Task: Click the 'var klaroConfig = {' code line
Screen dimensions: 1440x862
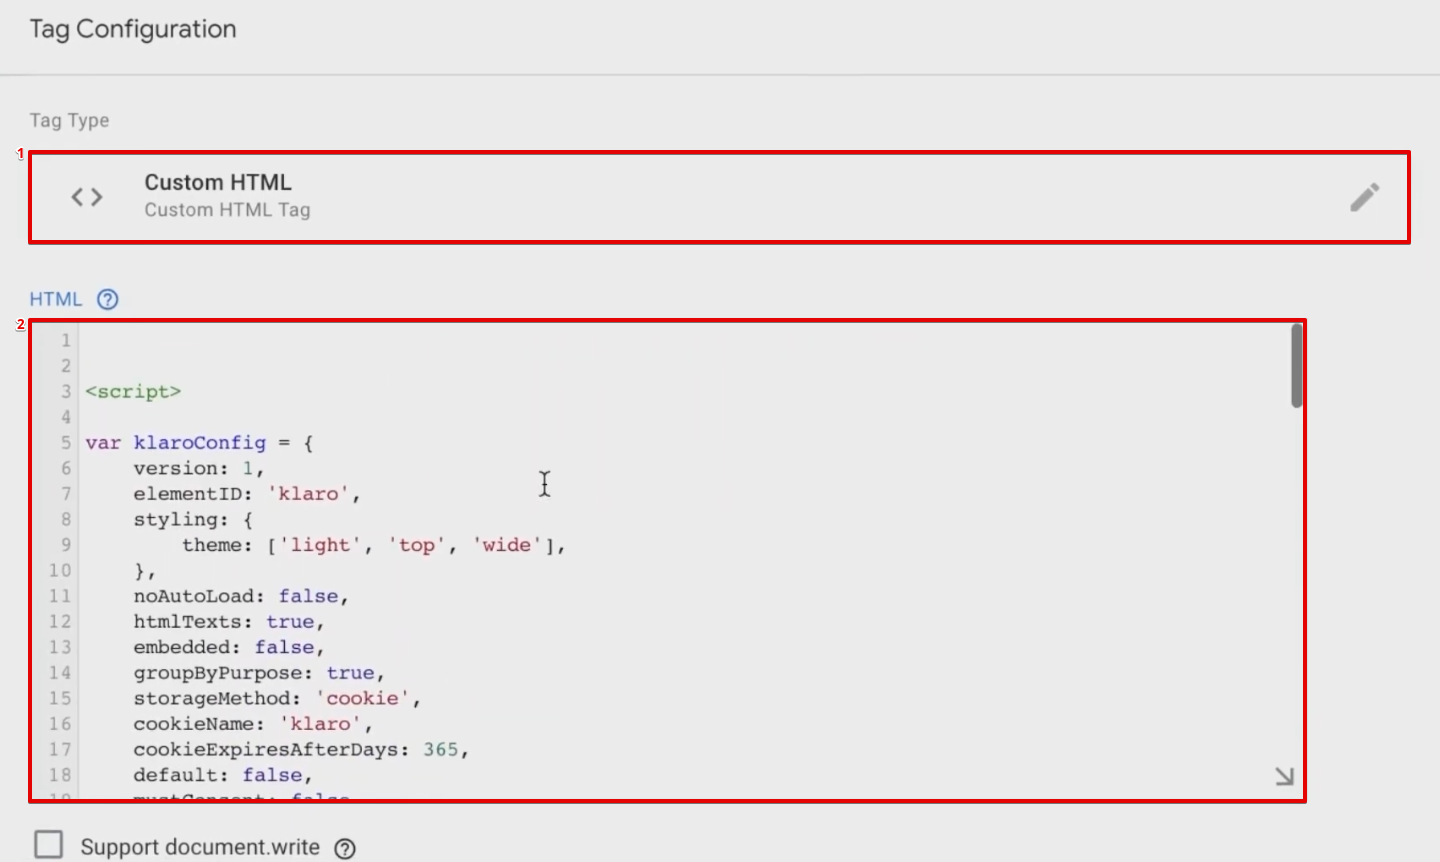Action: 199,443
